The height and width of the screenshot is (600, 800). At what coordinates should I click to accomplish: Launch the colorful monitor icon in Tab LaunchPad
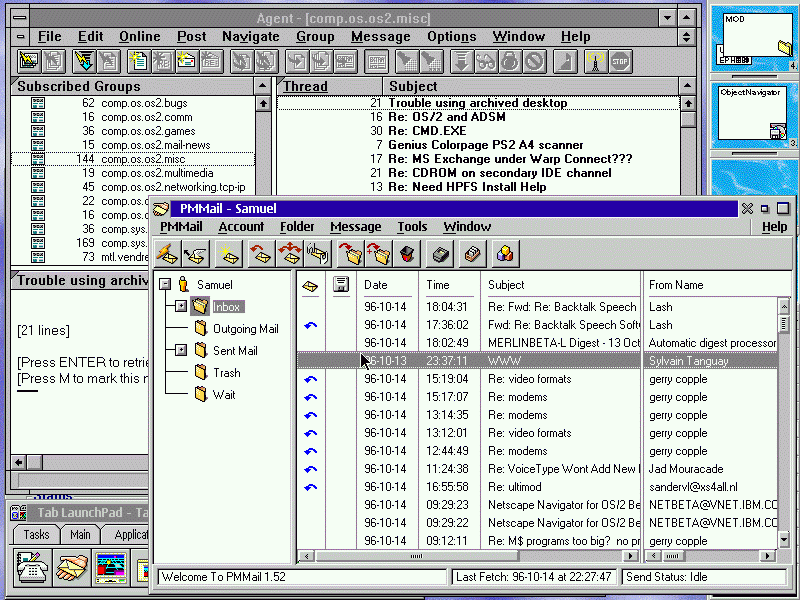(x=111, y=567)
